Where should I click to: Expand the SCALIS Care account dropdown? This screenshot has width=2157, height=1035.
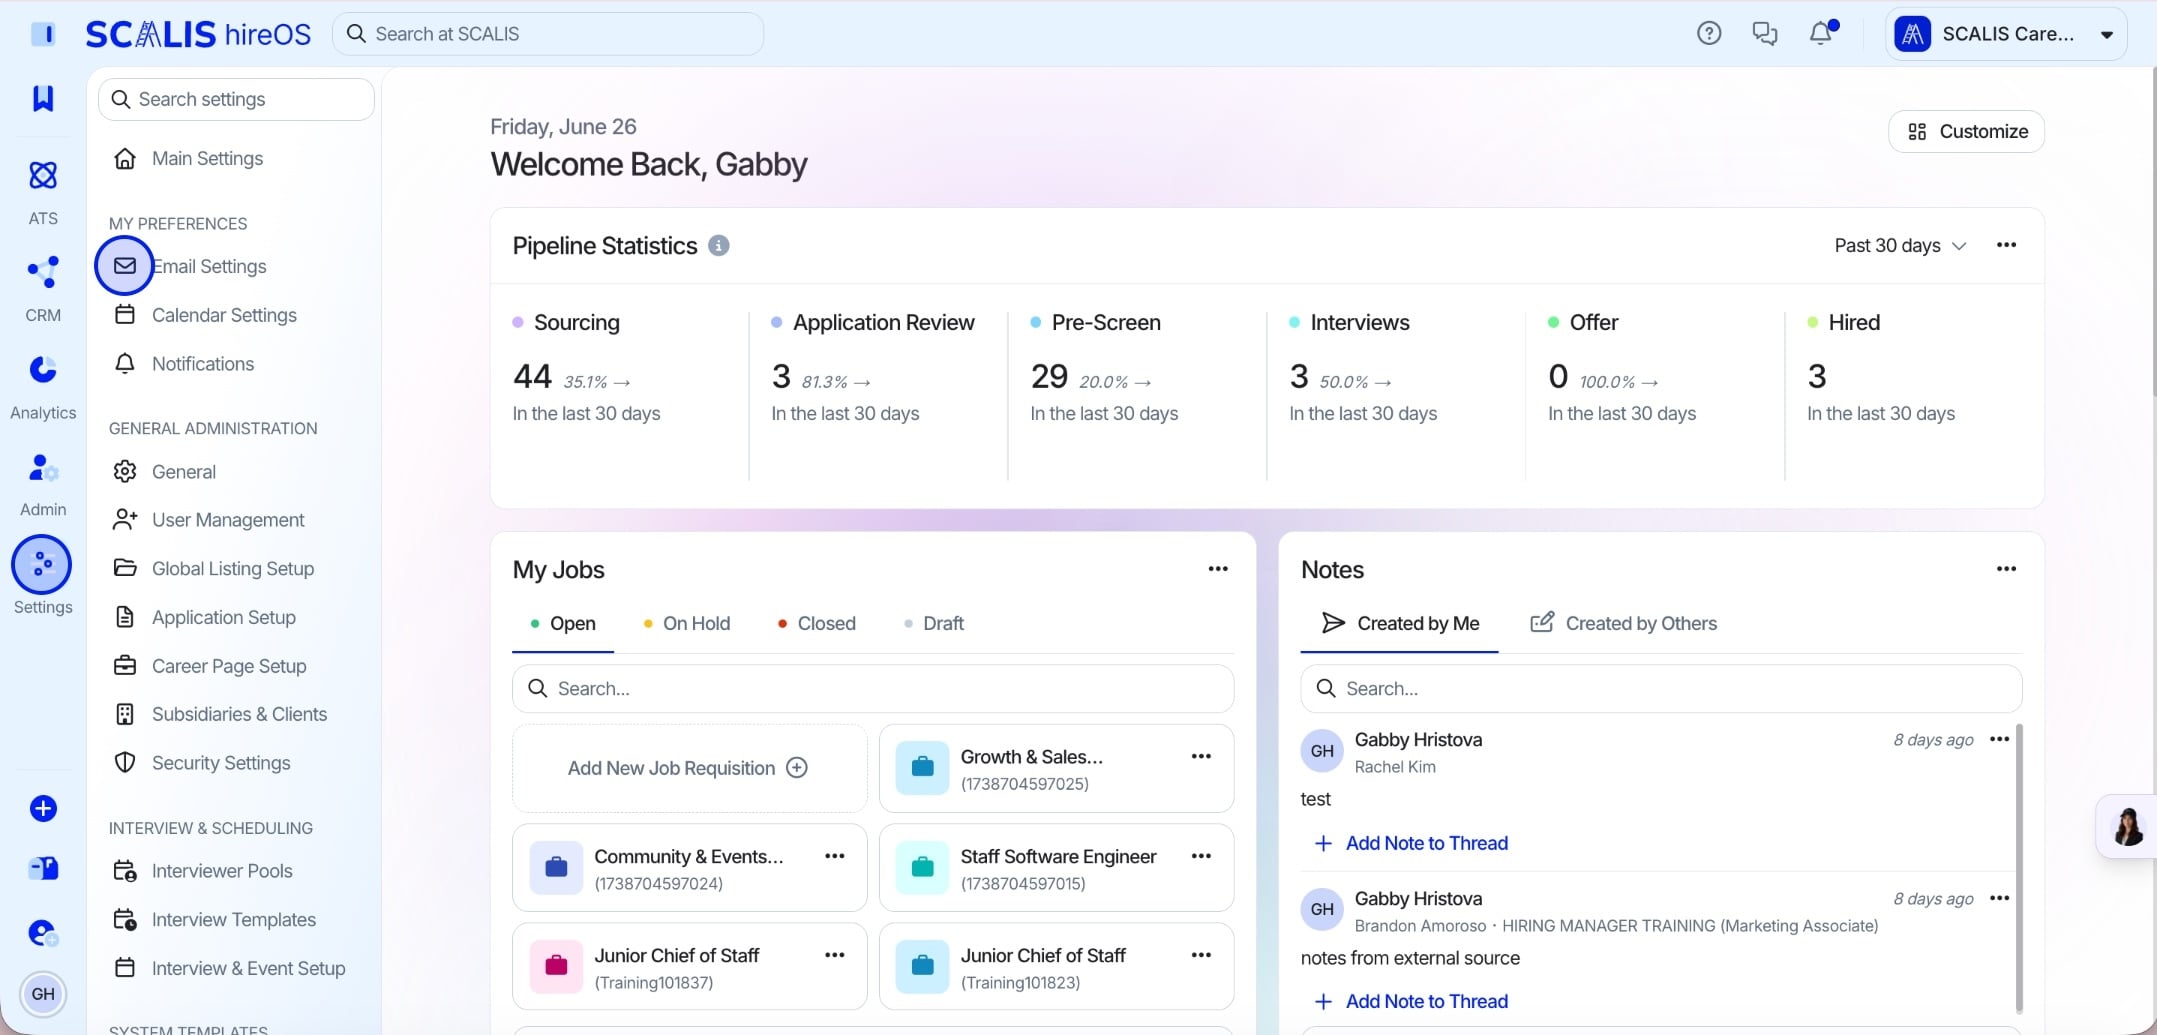2006,34
